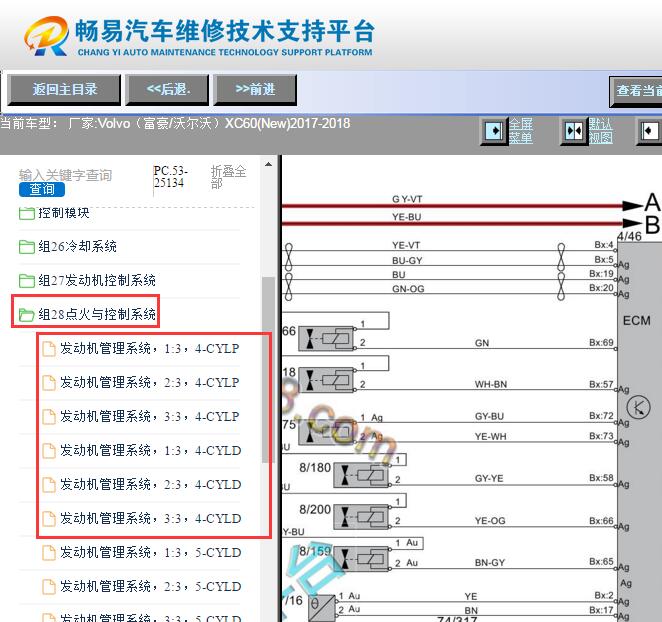Screen dimensions: 662x622
Task: Open 发动机管理系统，3:3，4-CYLD
Action: tap(150, 519)
